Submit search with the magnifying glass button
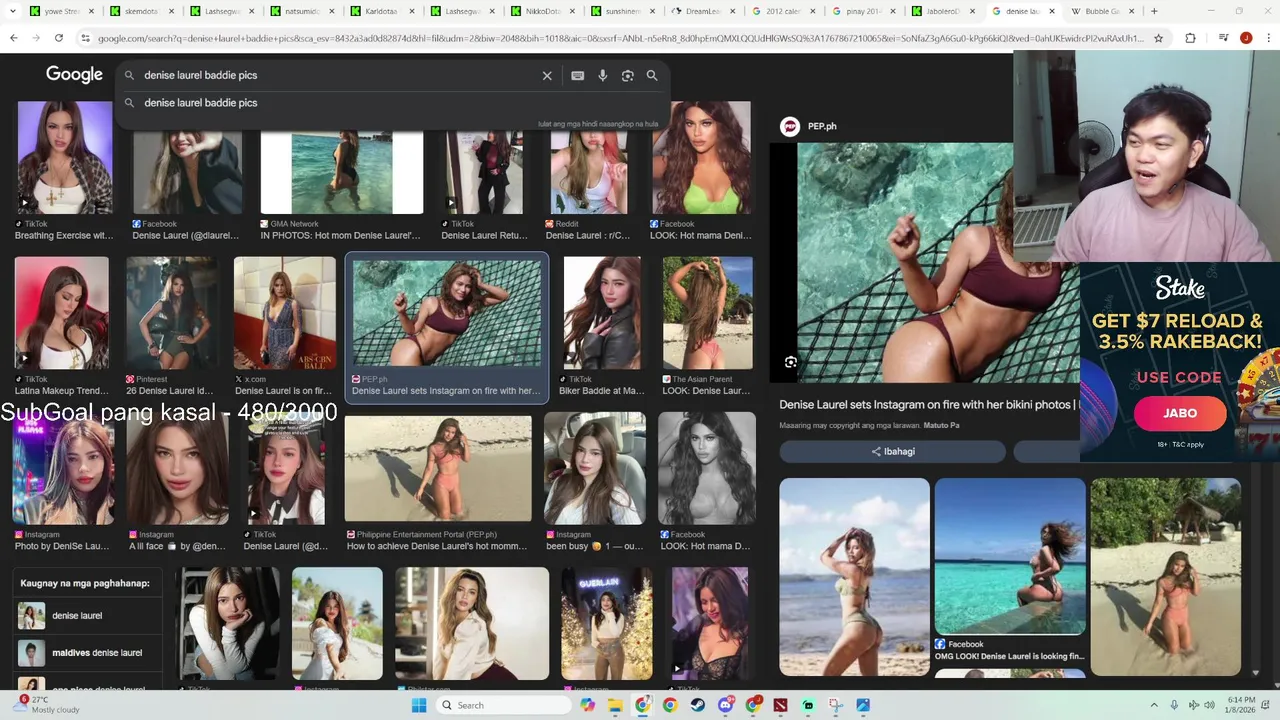 (652, 75)
